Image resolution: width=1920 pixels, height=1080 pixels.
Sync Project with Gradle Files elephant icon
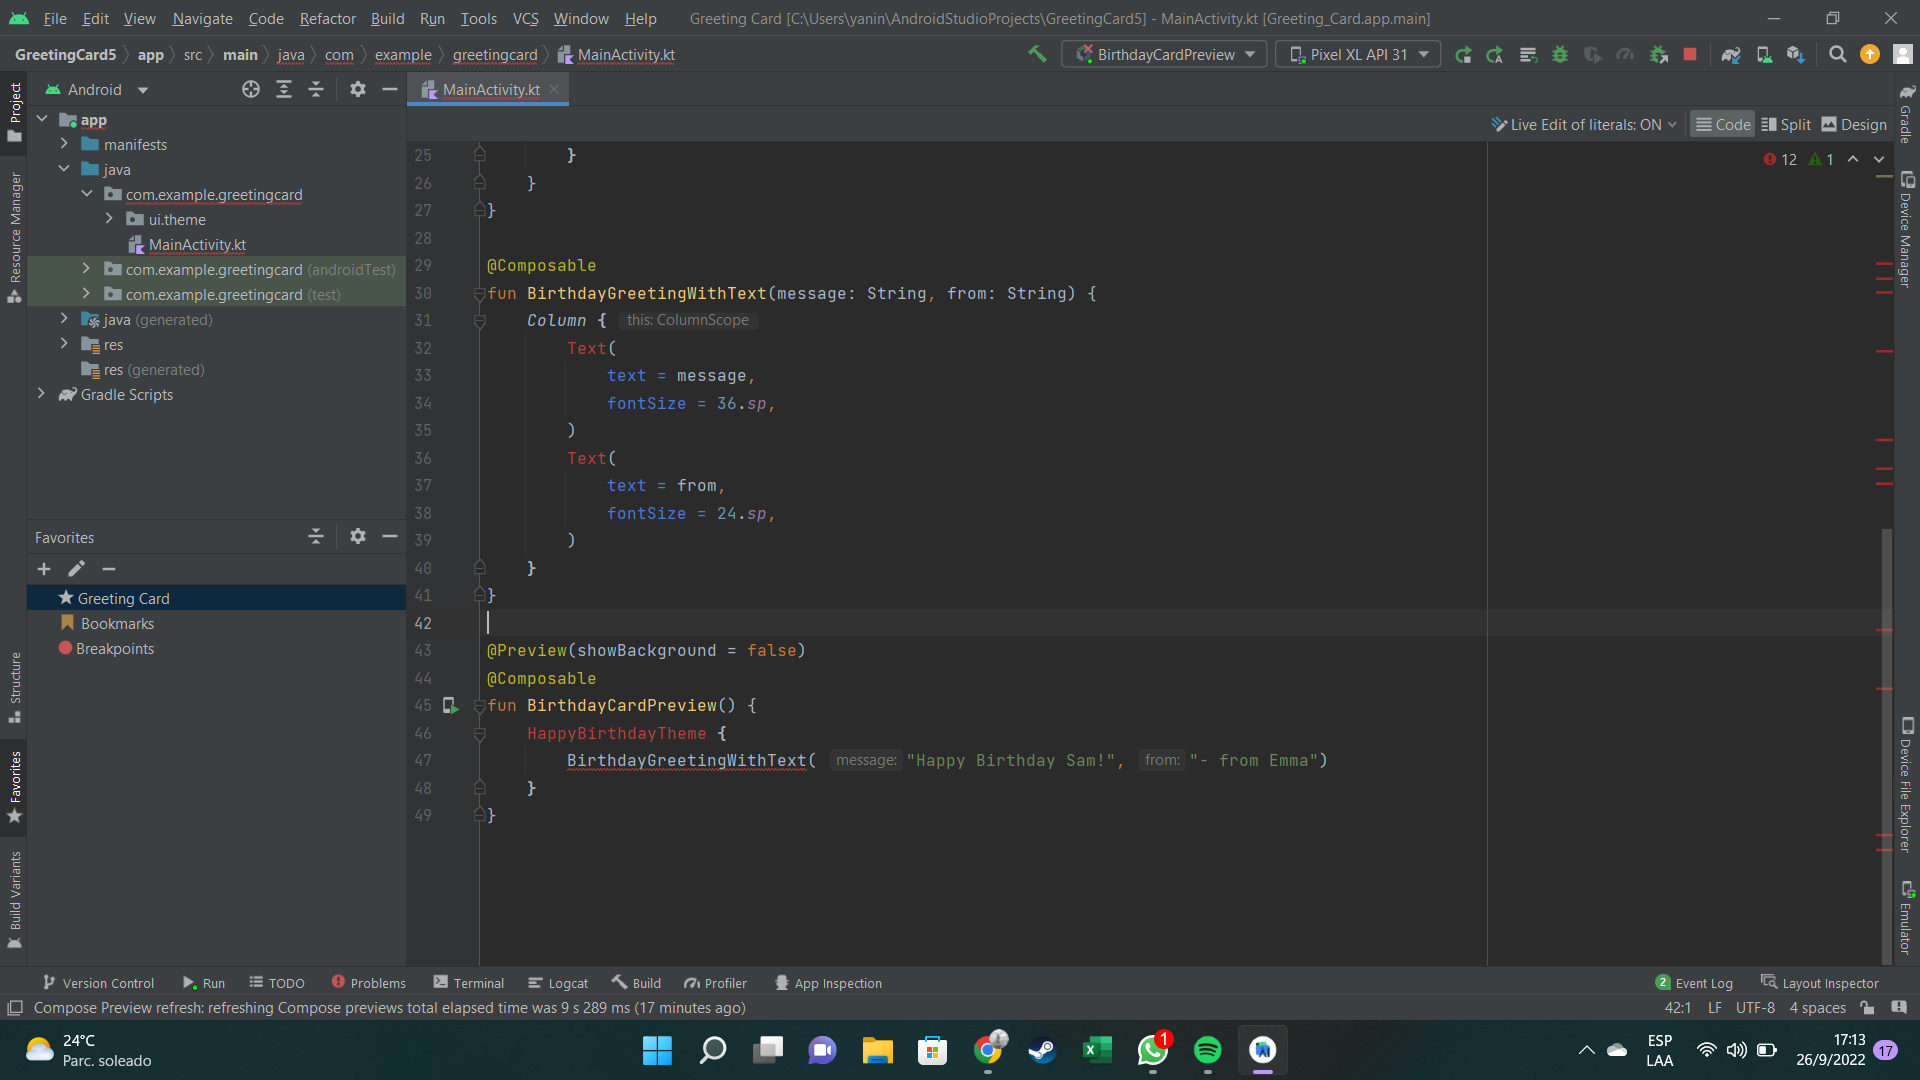(x=1731, y=54)
